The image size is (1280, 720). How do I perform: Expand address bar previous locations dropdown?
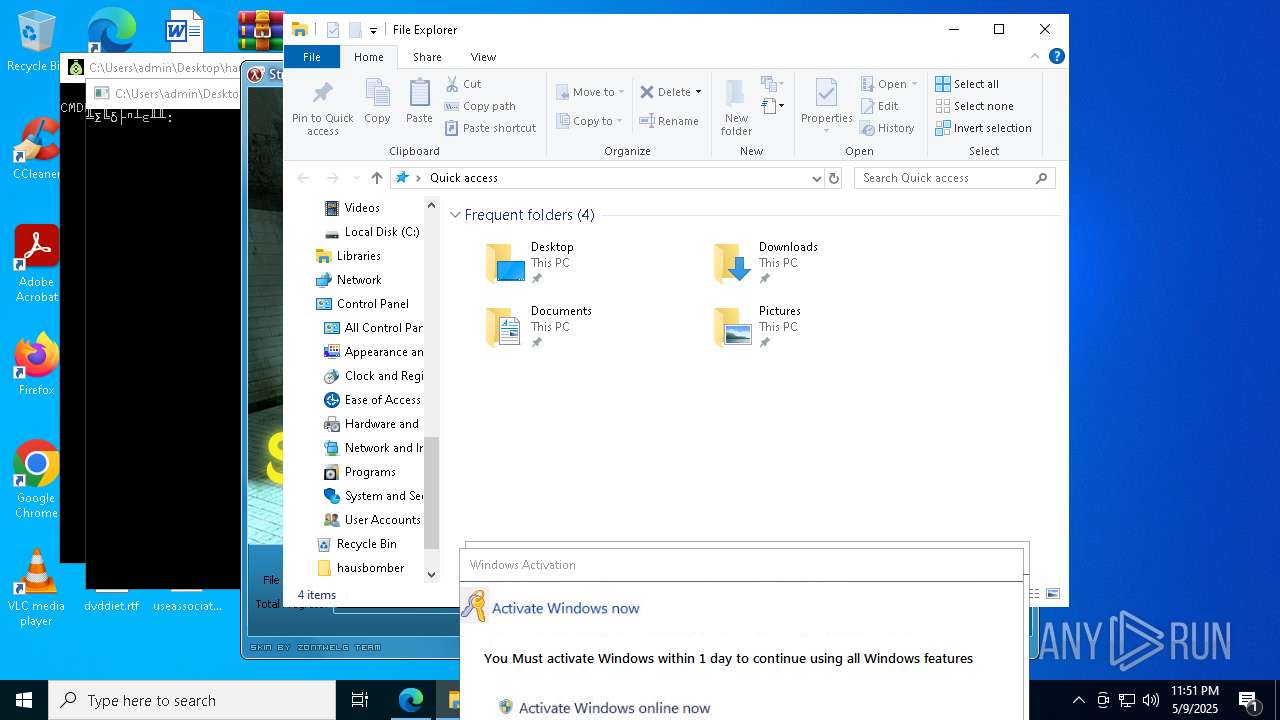(x=817, y=178)
